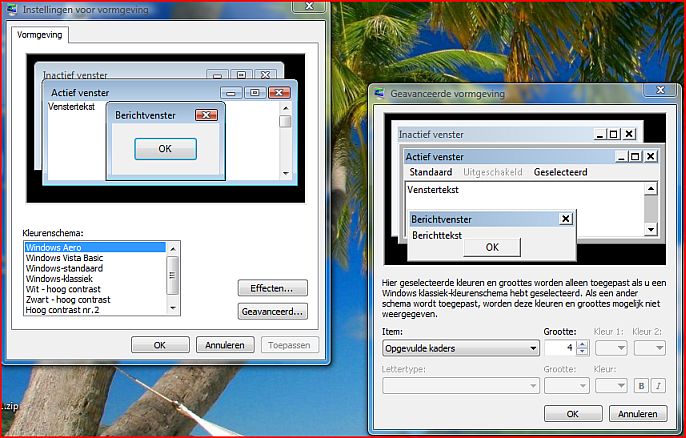Viewport: 686px width, 438px height.
Task: Click the Grootte value field showing 4
Action: (x=560, y=348)
